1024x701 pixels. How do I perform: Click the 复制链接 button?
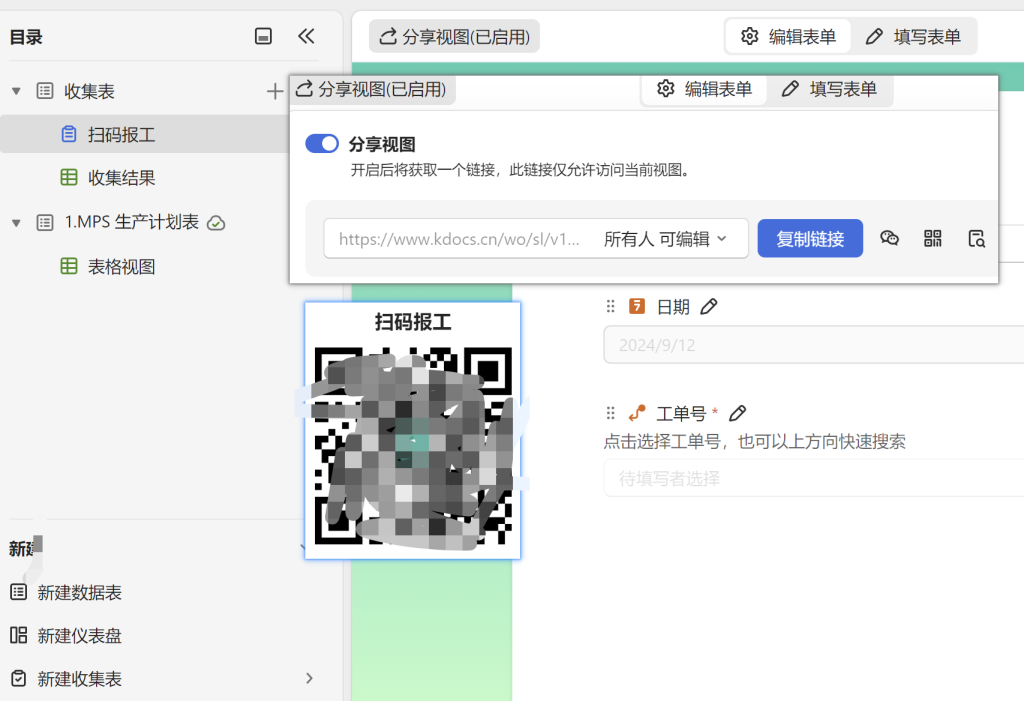(x=810, y=238)
